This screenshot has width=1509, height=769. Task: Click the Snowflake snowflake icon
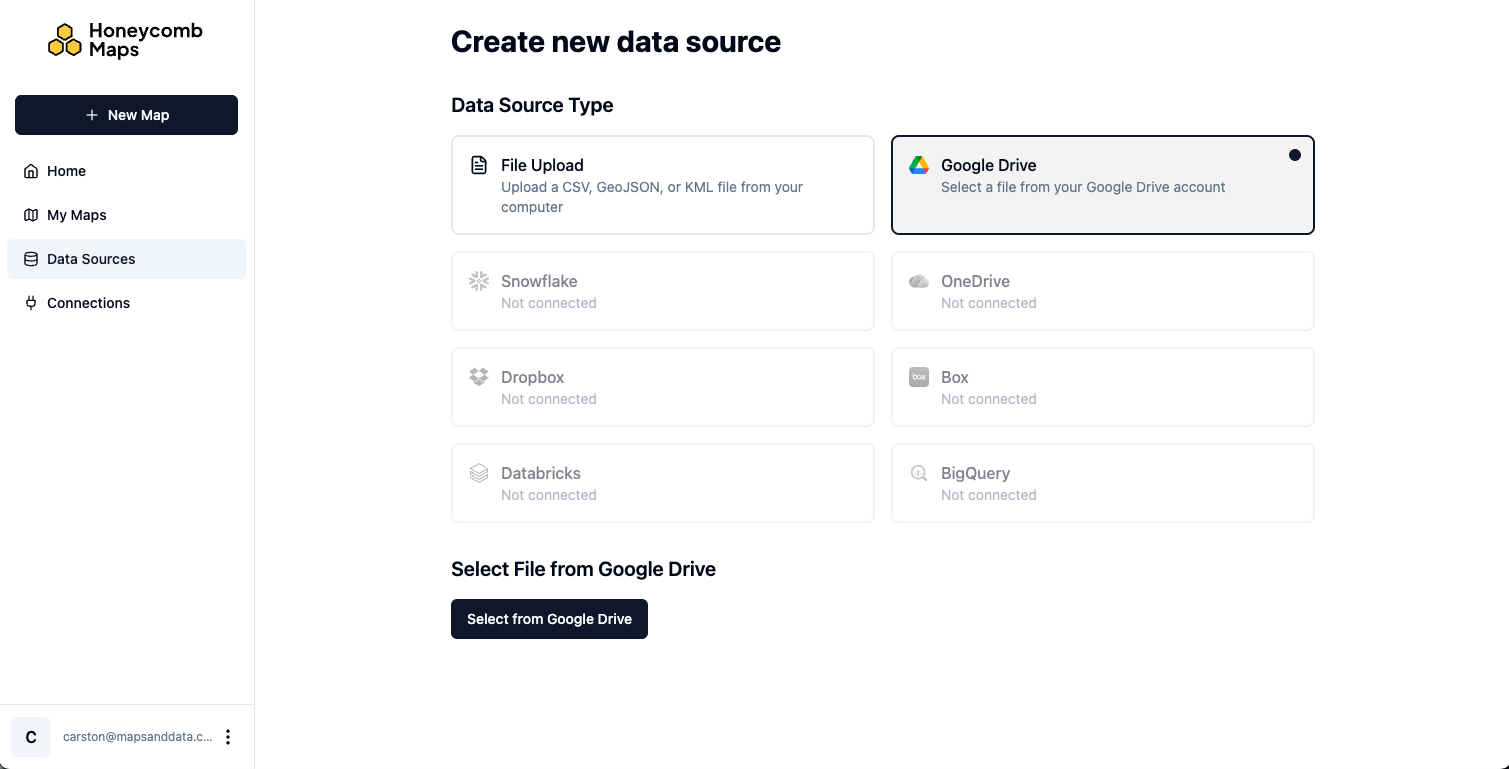479,281
